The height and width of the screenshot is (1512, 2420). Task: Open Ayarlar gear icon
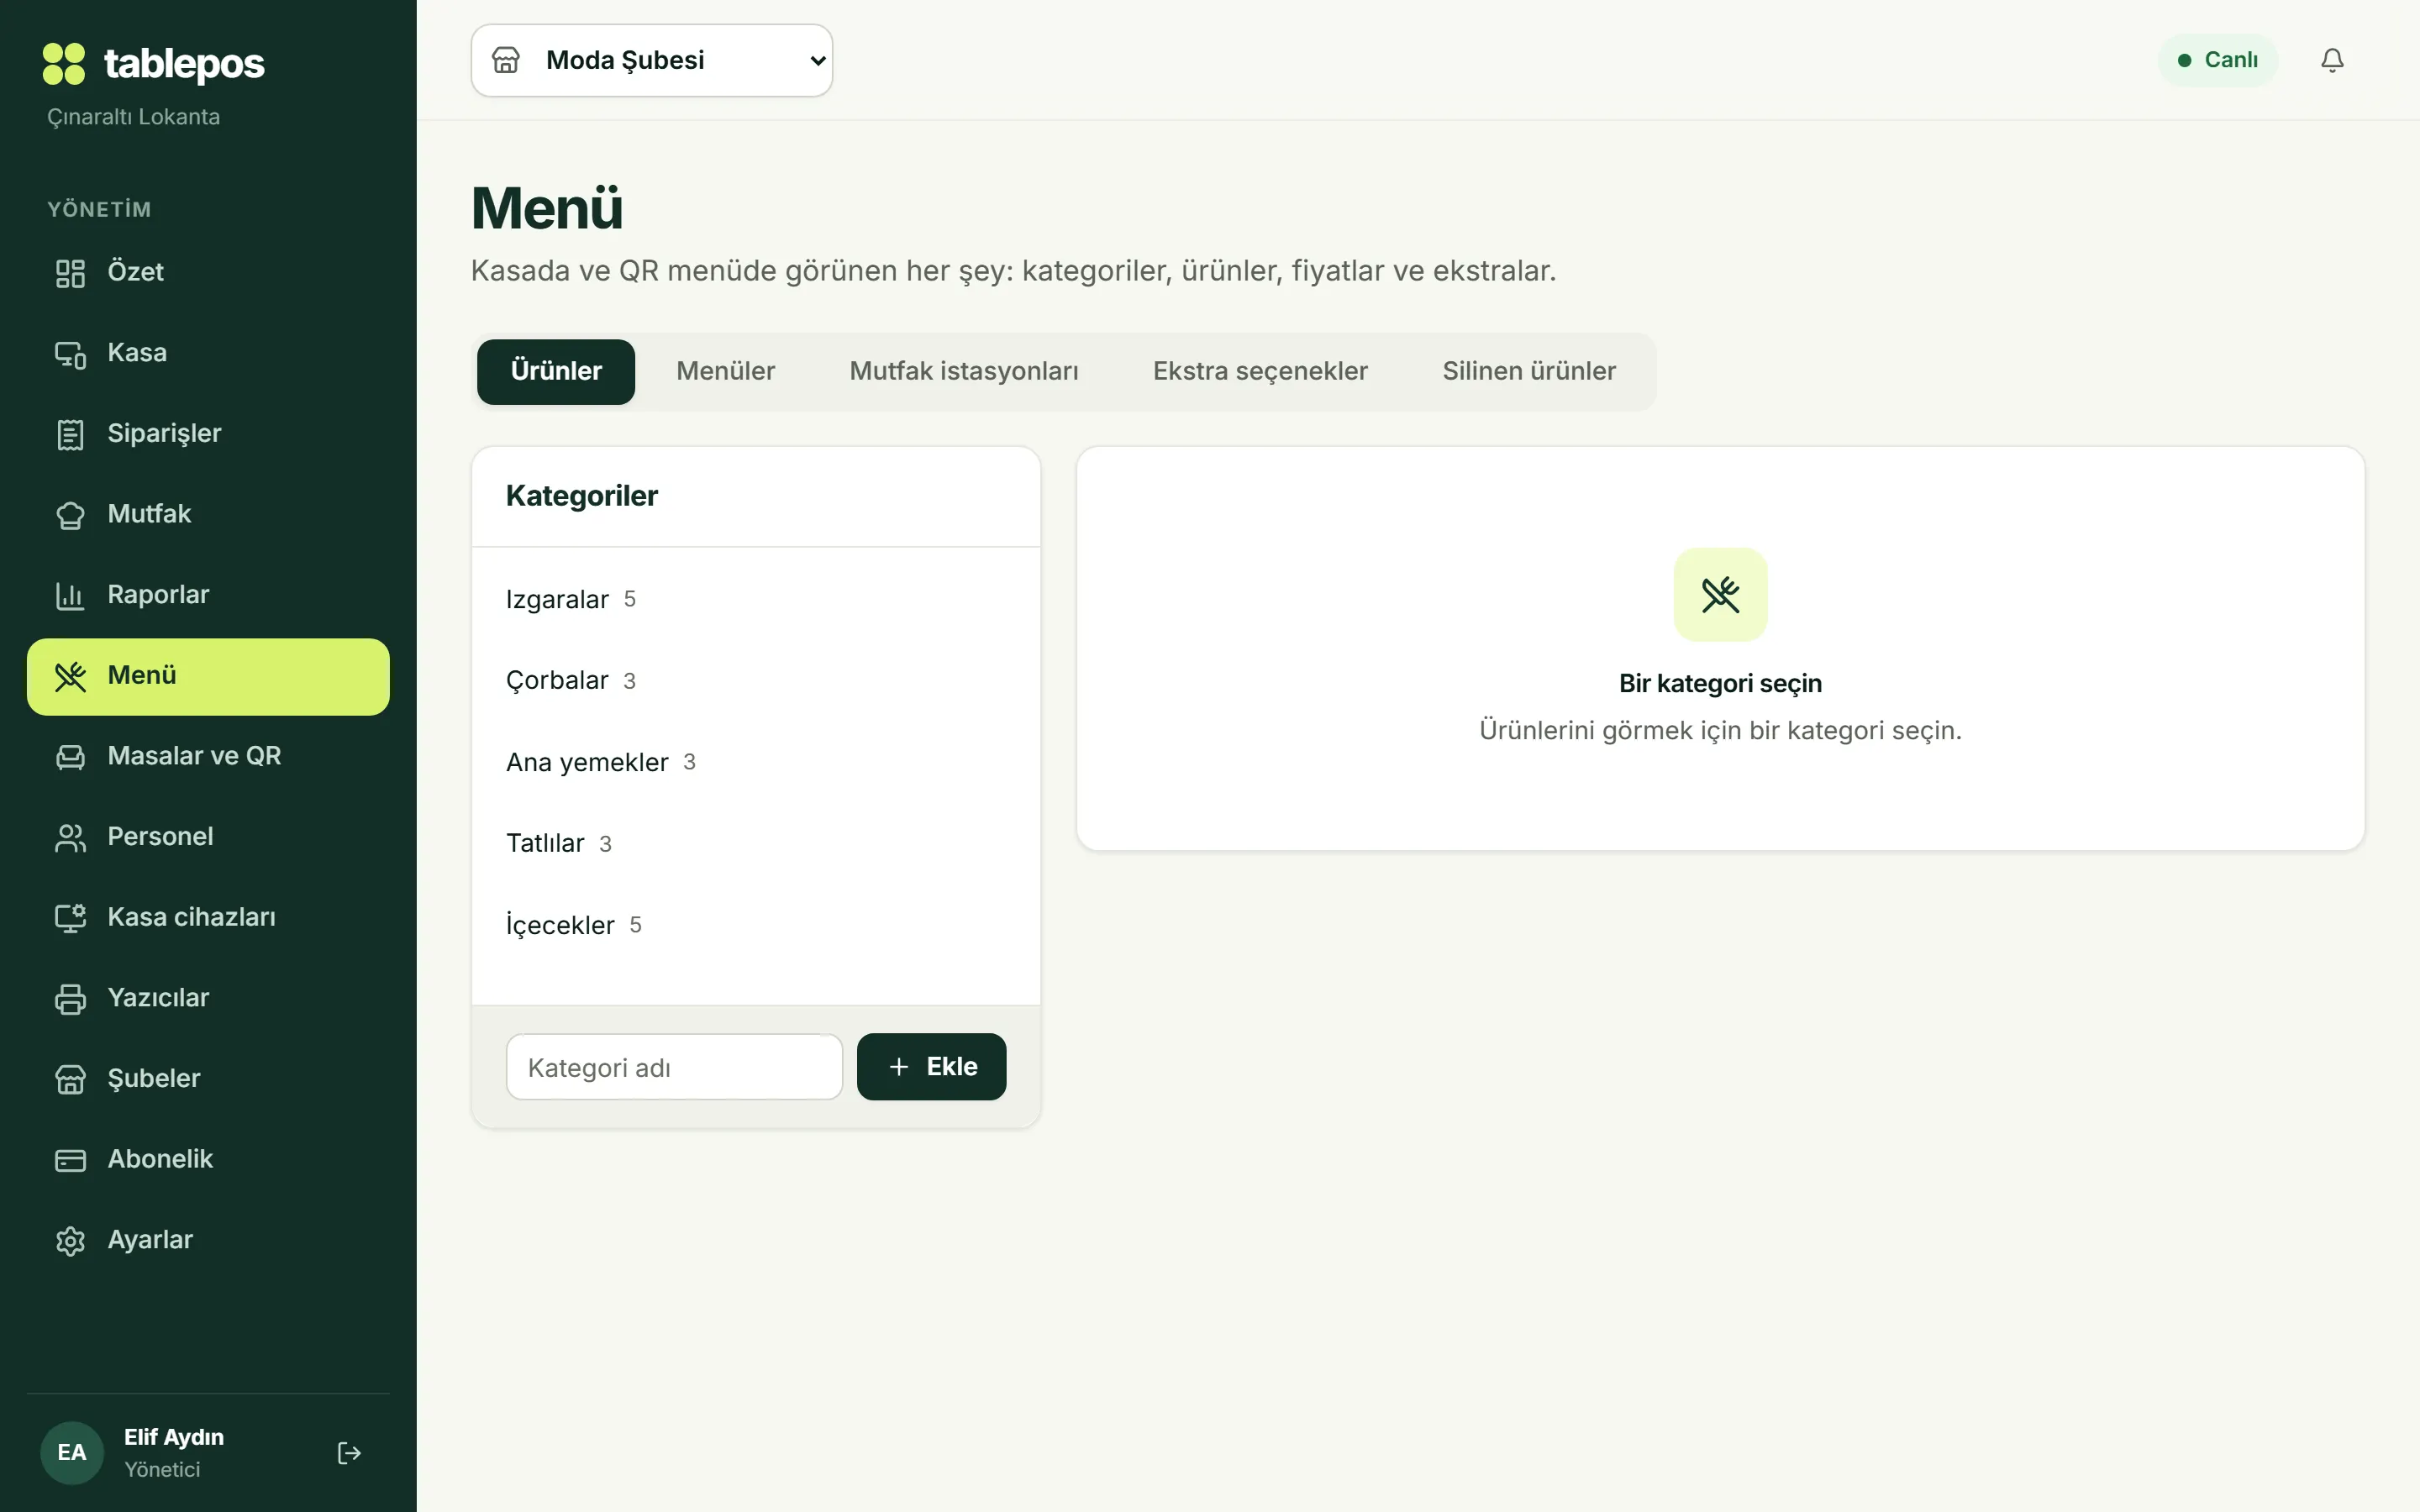click(x=70, y=1241)
